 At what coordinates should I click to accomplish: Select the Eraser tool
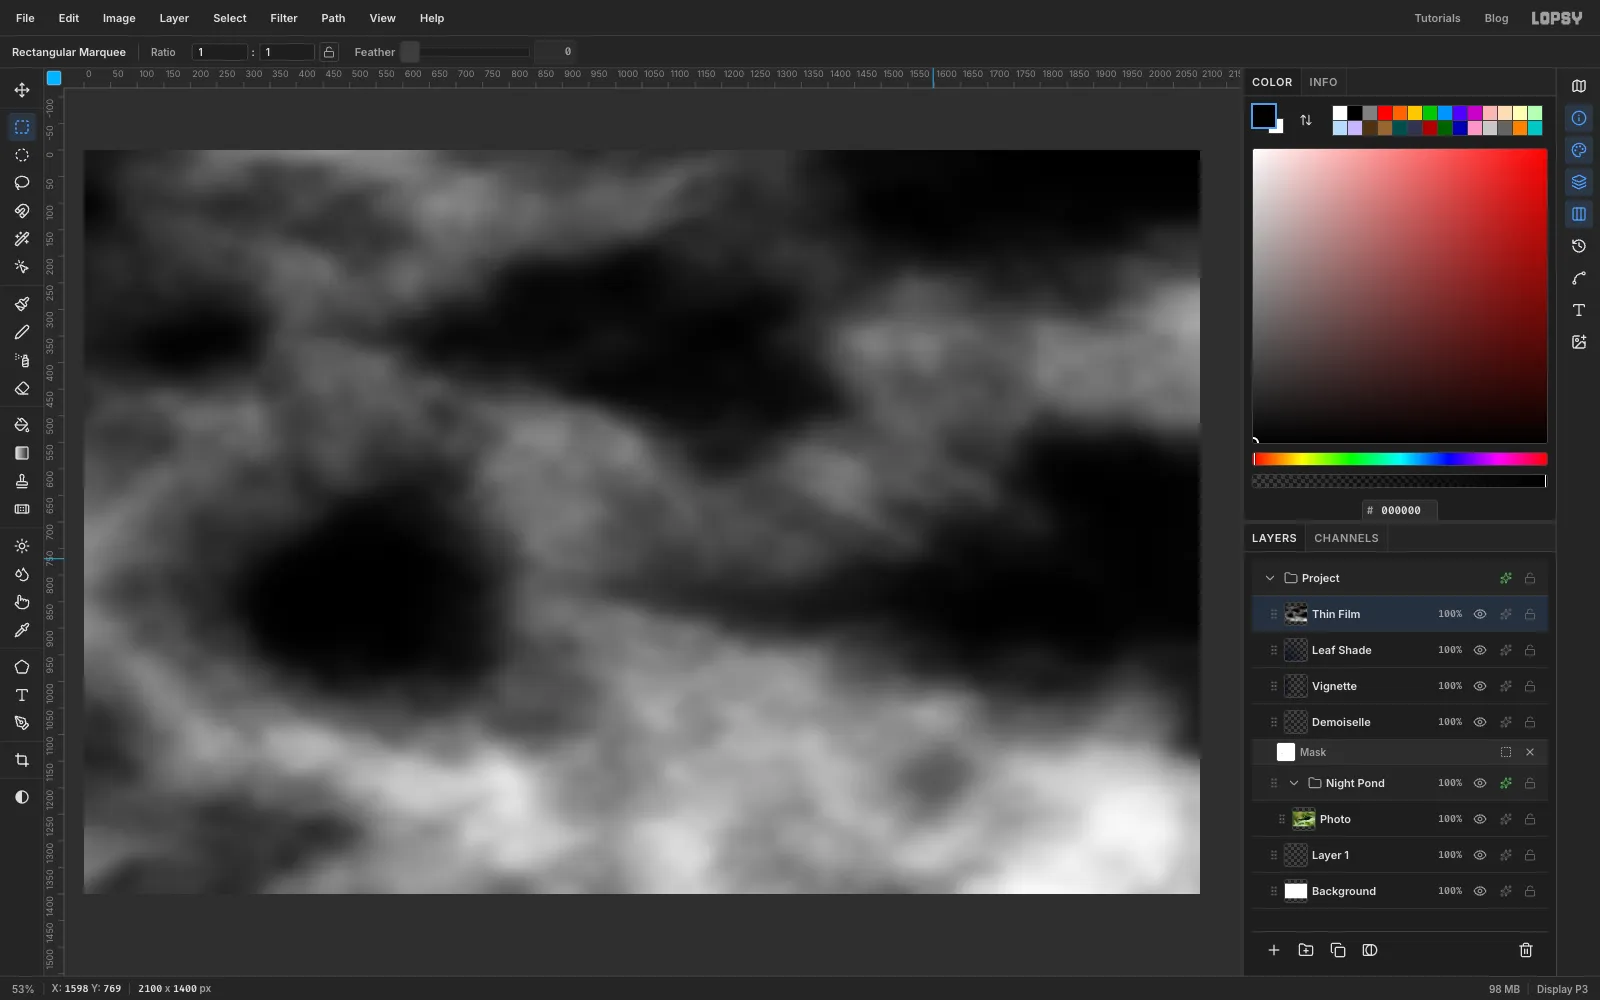click(22, 388)
